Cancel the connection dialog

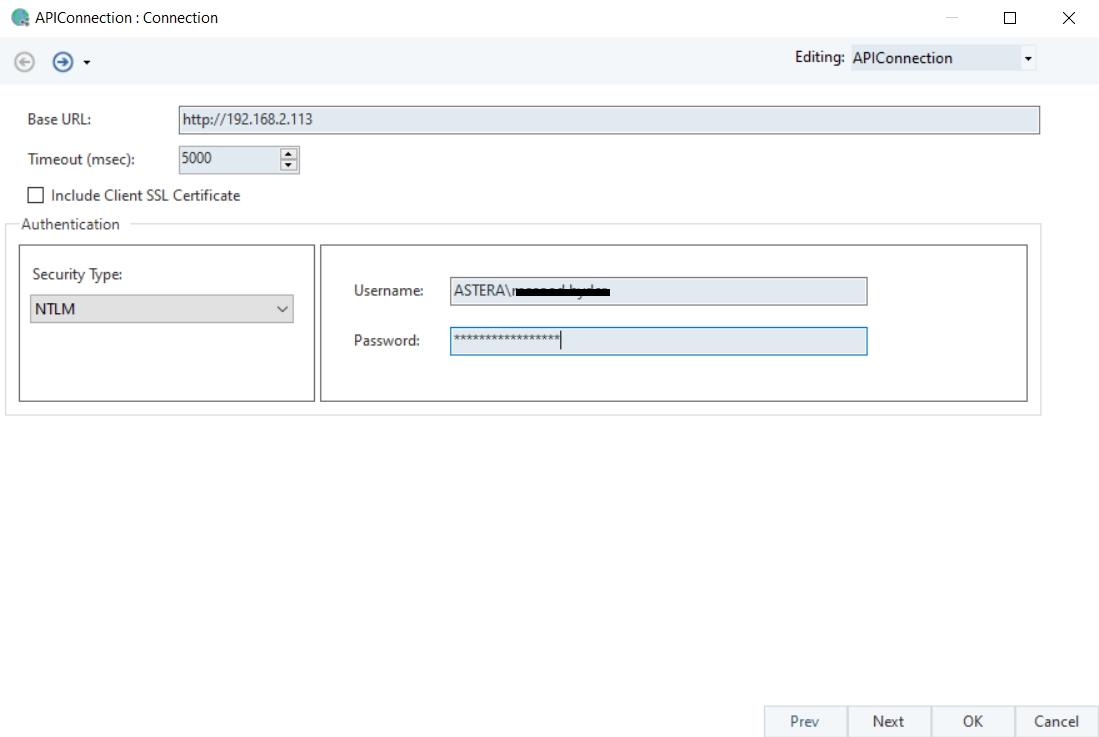1056,721
